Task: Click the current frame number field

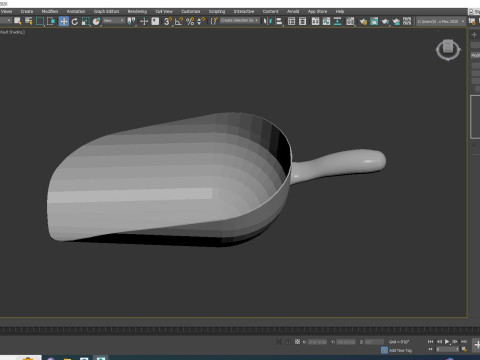Action: coord(447,349)
